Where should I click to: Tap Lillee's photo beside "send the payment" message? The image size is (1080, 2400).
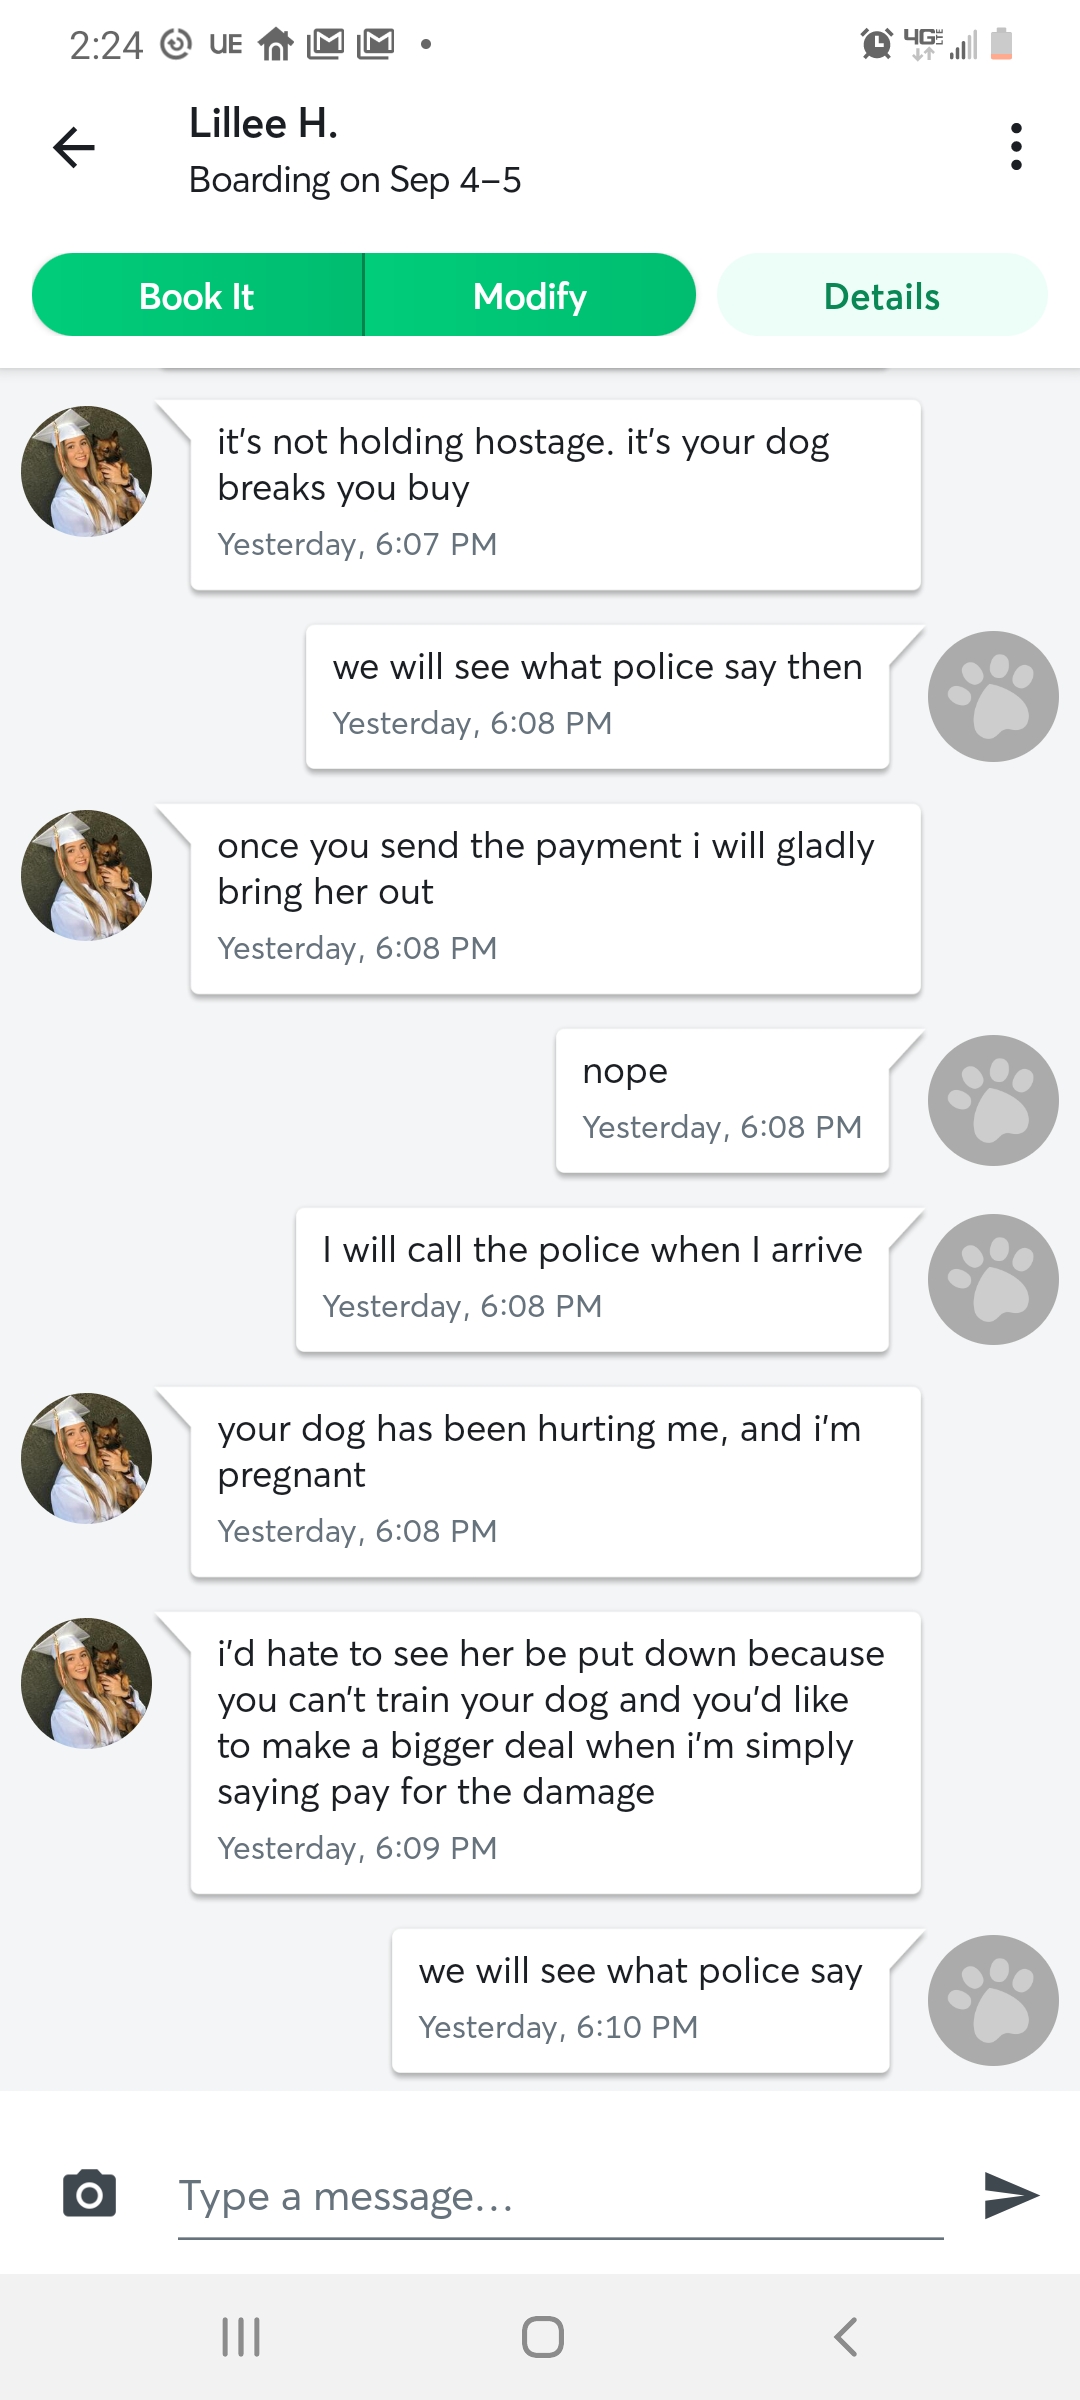(x=87, y=875)
